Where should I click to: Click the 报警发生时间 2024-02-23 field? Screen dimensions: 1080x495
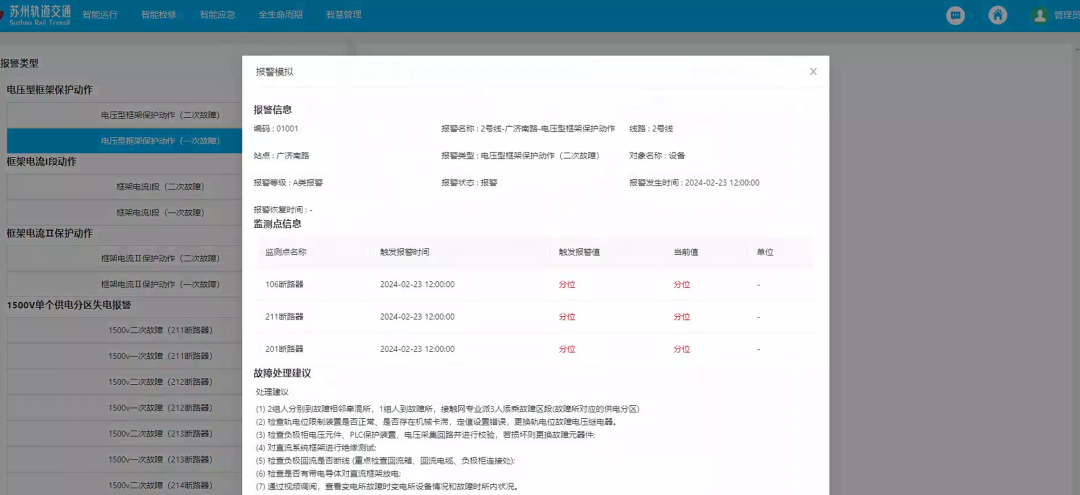point(694,183)
